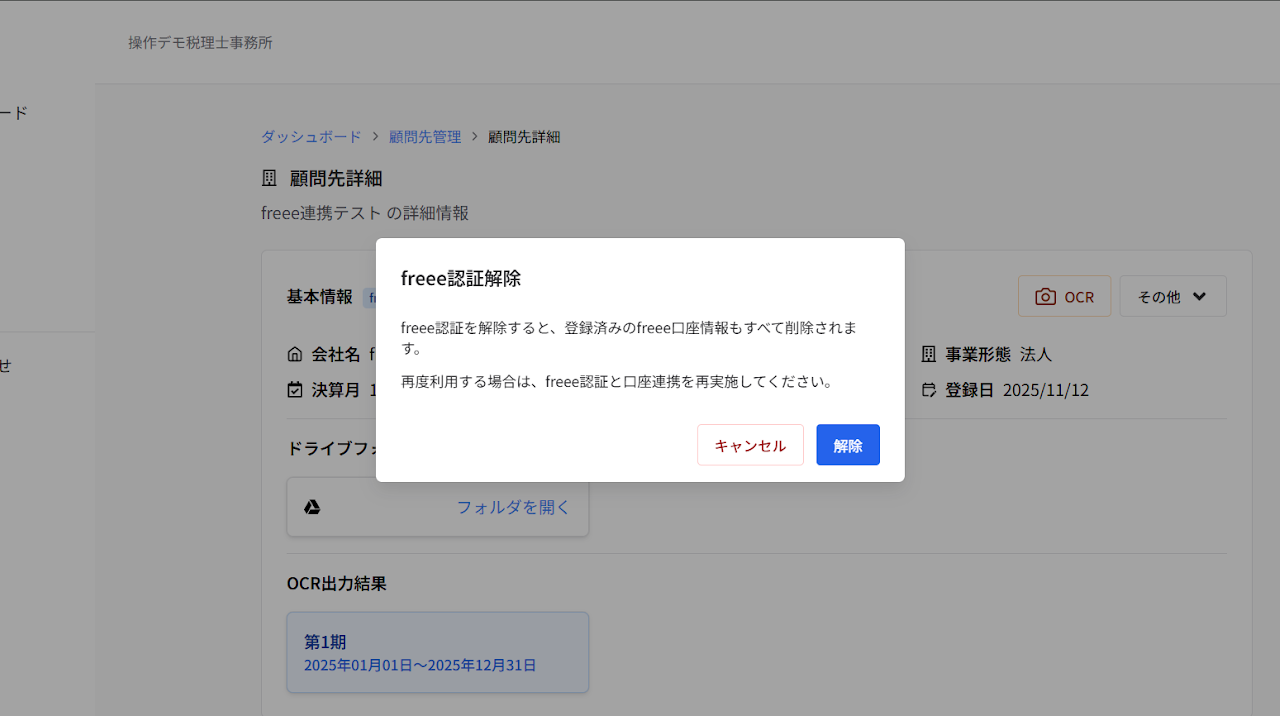1280x716 pixels.
Task: Click the home icon next to 会社名
Action: (x=295, y=354)
